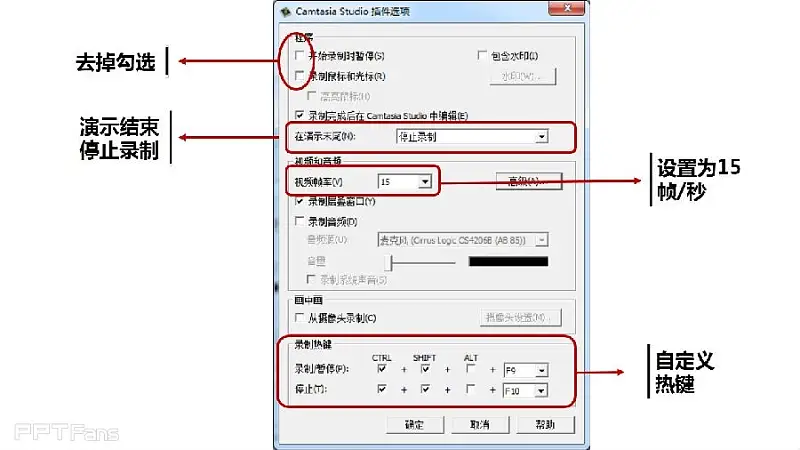800x450 pixels.
Task: Click the 音量 slider handle
Action: point(388,262)
